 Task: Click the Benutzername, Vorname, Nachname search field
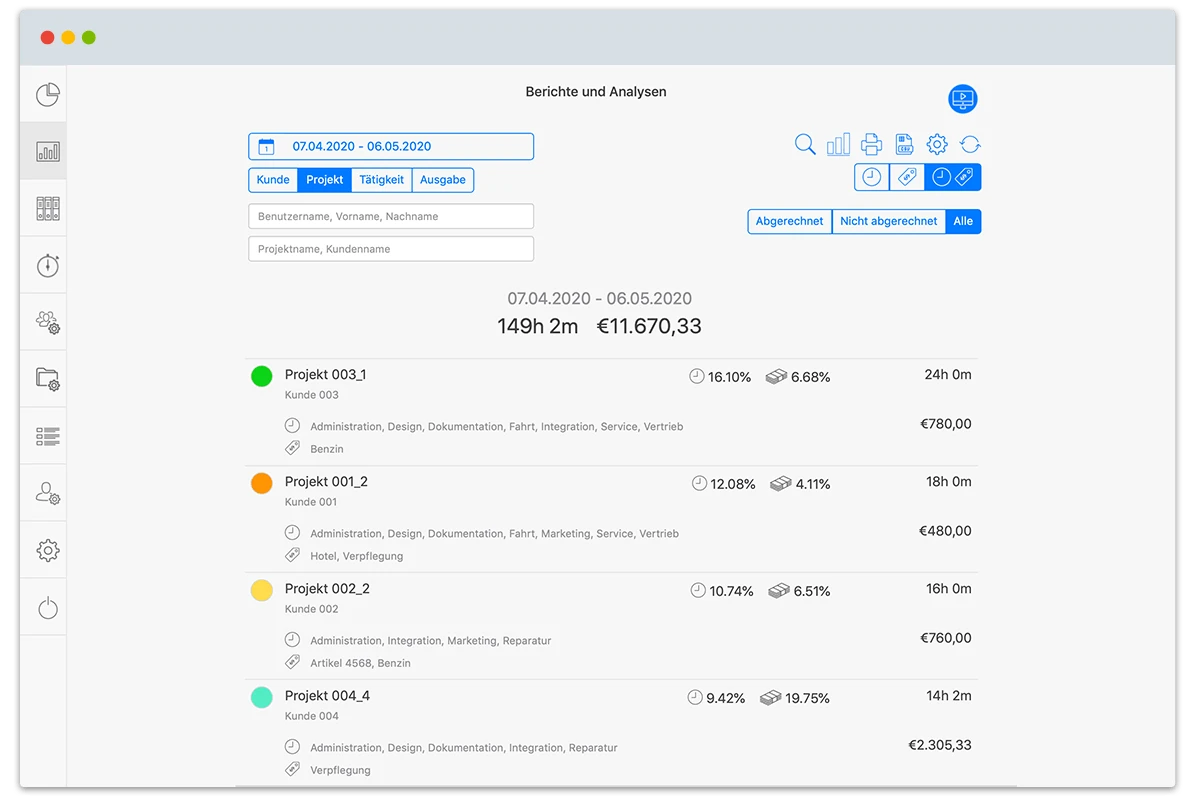click(x=391, y=216)
